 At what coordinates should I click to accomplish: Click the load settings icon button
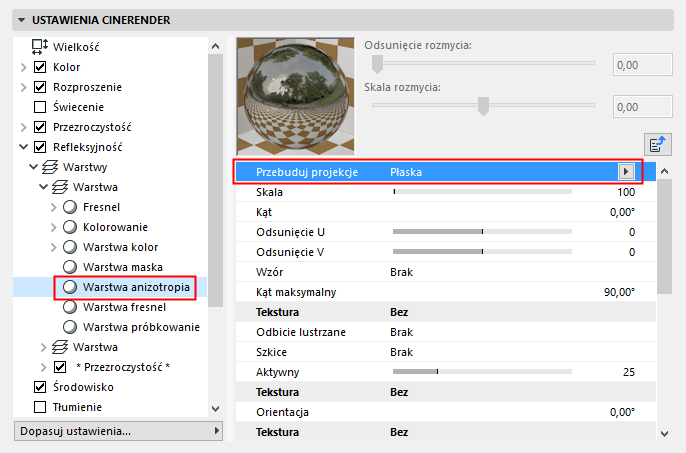pos(657,144)
